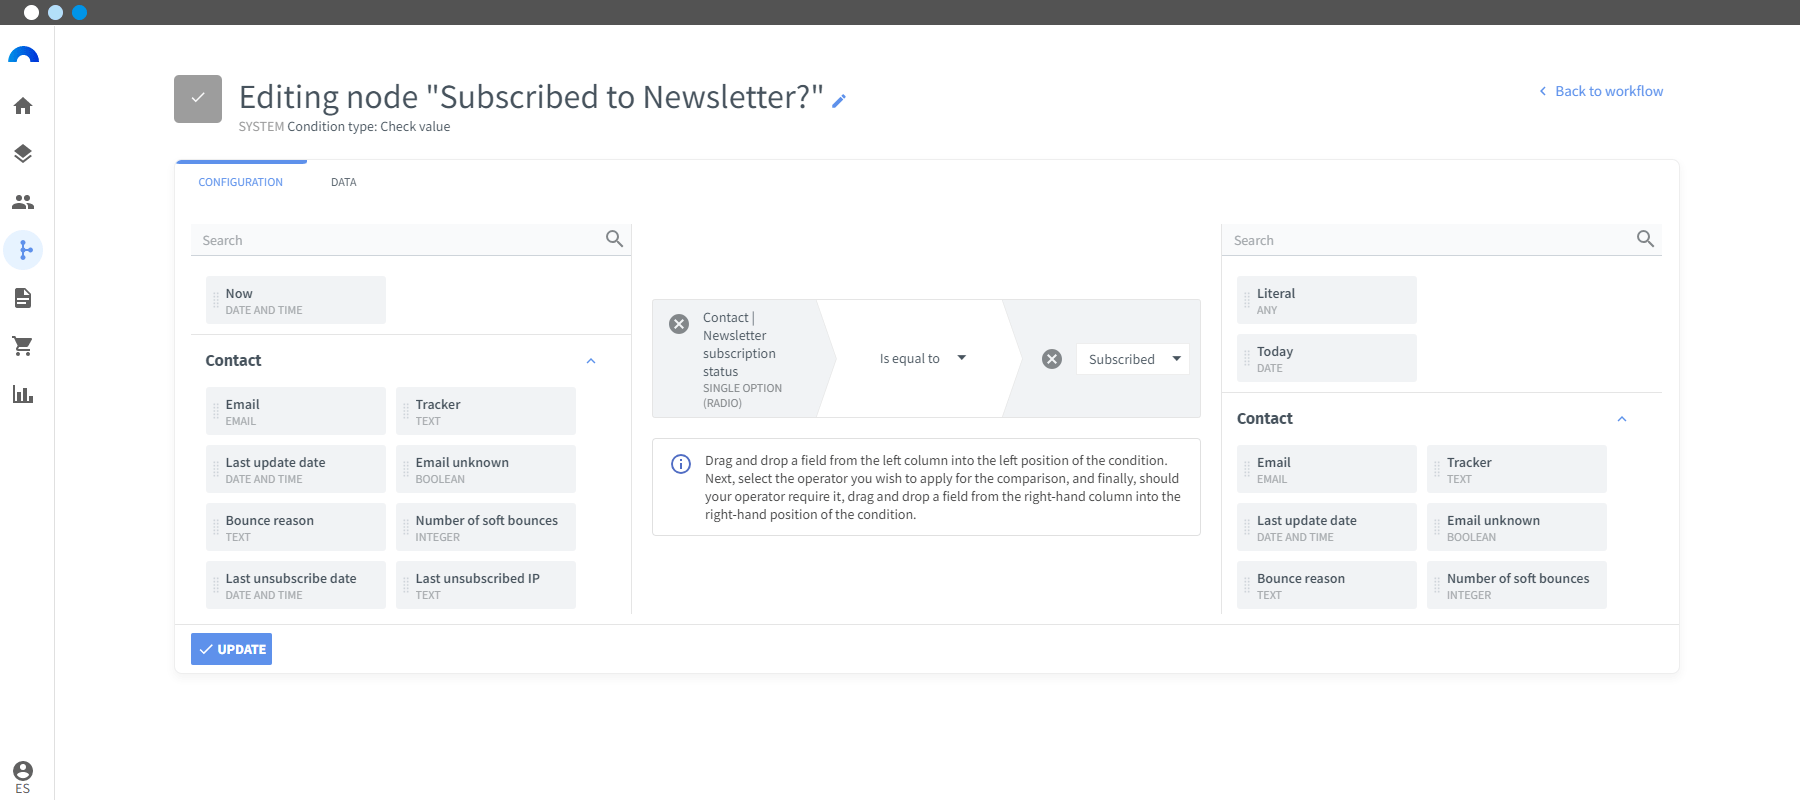Remove the Contact Newsletter subscription field
1800x800 pixels.
tap(679, 324)
